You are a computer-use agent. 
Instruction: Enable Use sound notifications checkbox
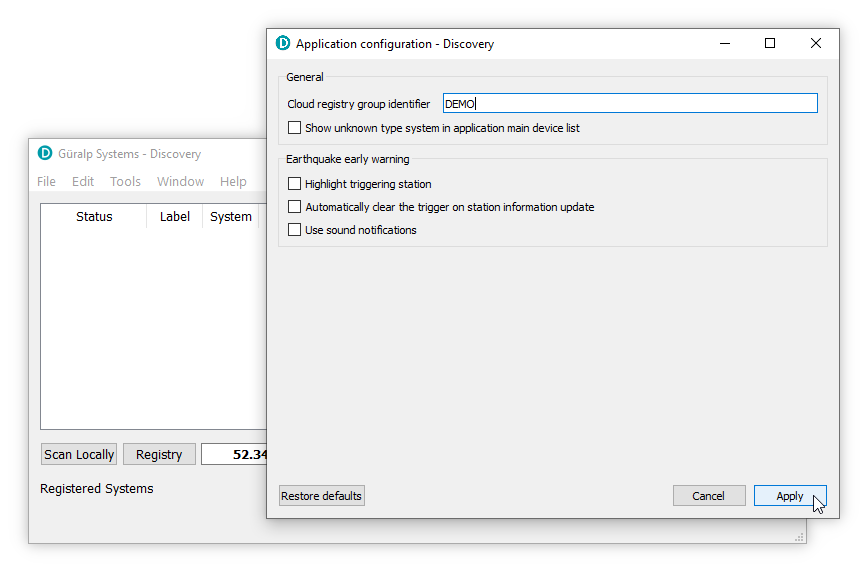coord(294,230)
